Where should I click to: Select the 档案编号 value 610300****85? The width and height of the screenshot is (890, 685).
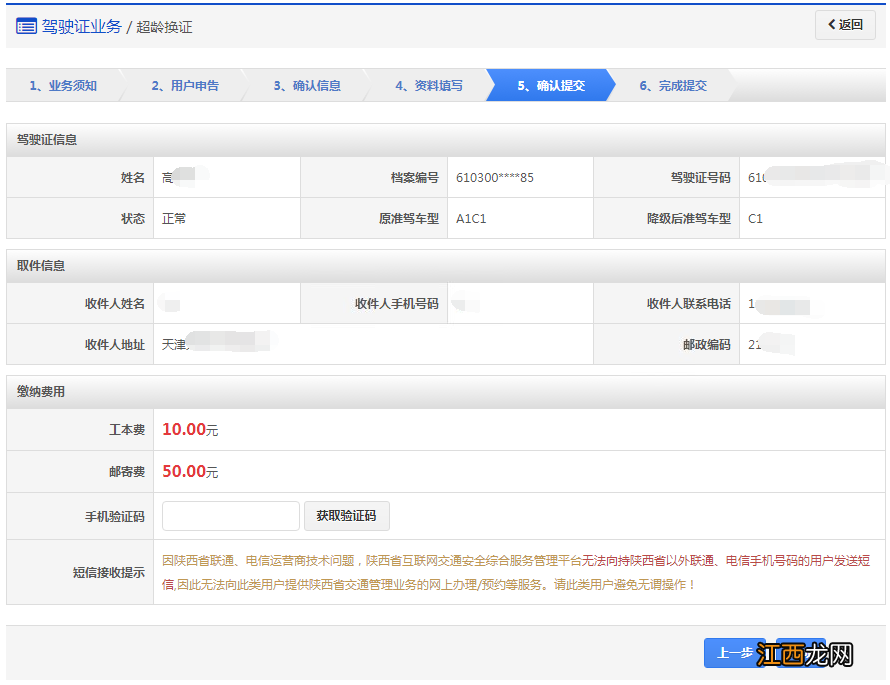[x=494, y=178]
